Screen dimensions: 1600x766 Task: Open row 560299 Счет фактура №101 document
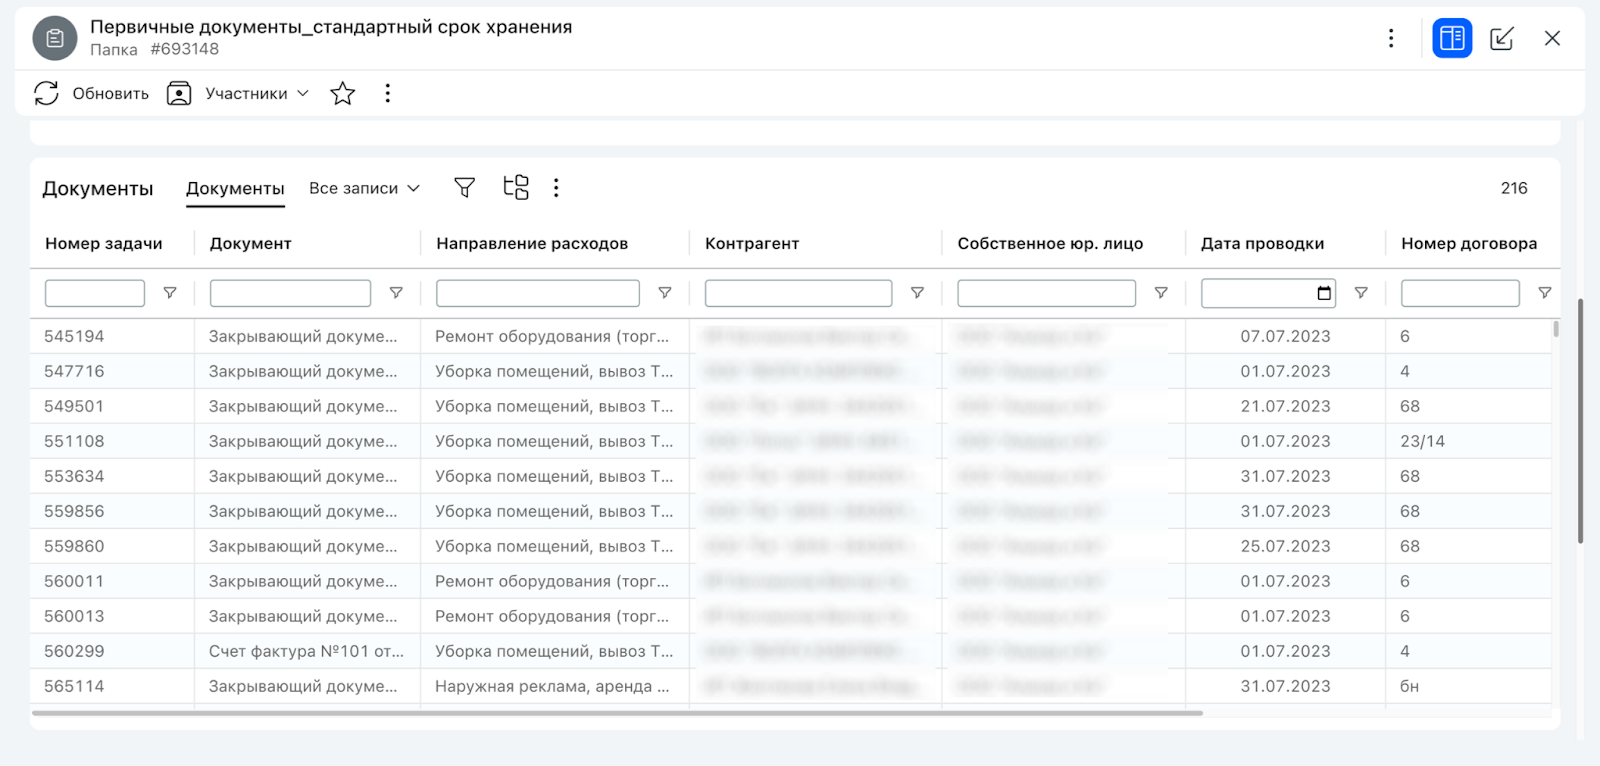(x=306, y=651)
